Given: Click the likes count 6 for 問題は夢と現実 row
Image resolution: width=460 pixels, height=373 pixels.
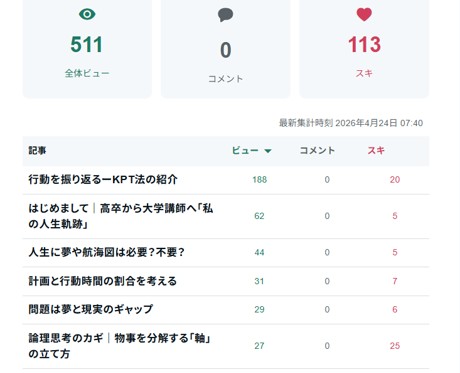Looking at the screenshot, I should tap(395, 310).
